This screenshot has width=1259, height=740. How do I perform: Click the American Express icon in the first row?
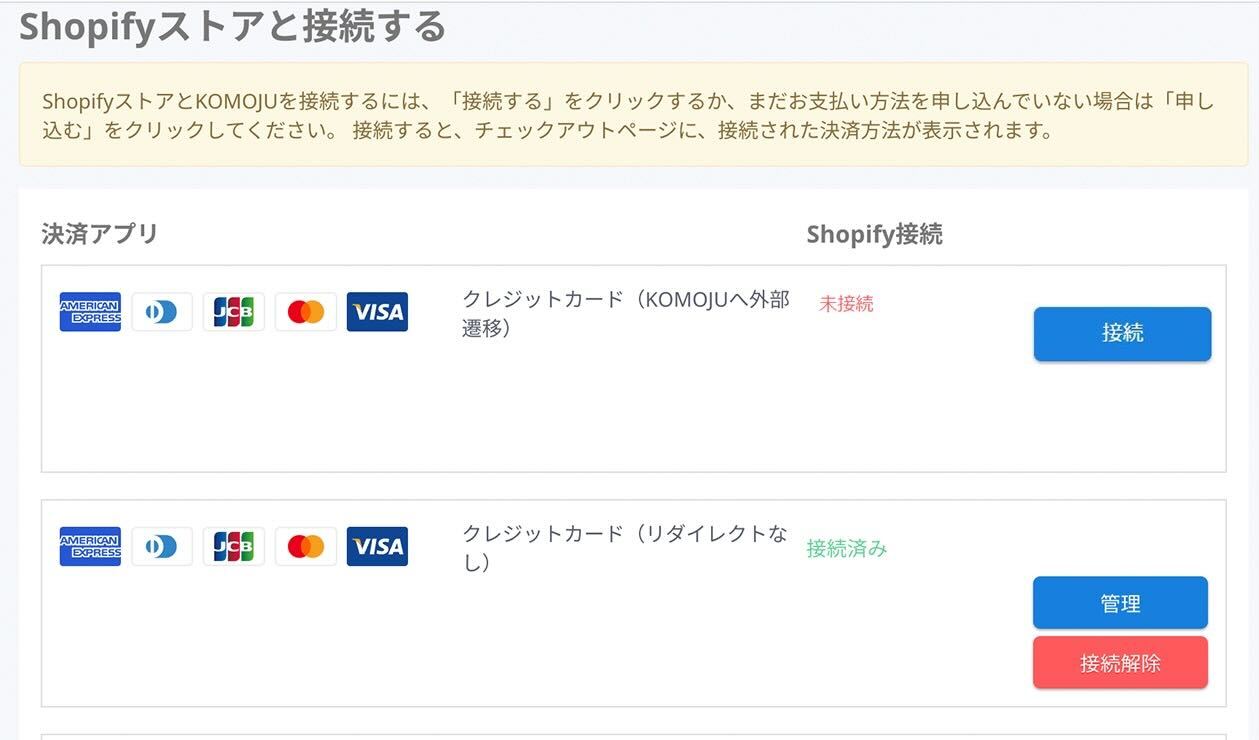(x=90, y=312)
